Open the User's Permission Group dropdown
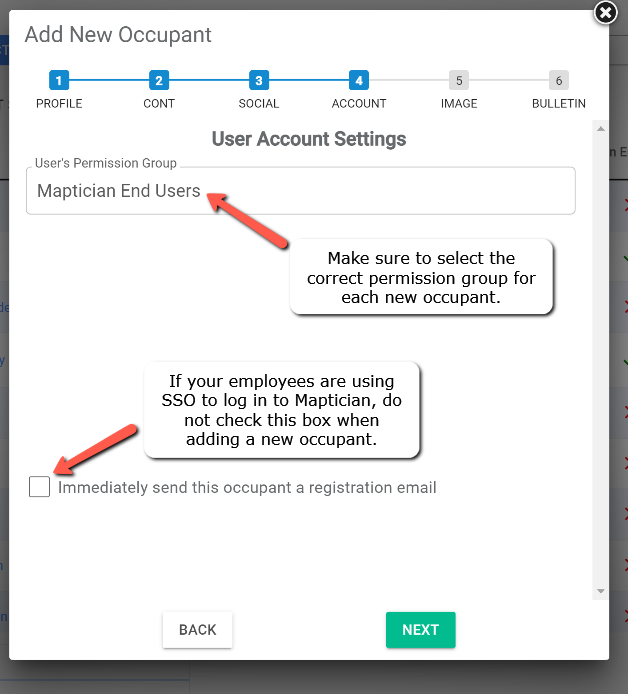Image resolution: width=628 pixels, height=694 pixels. (x=301, y=191)
